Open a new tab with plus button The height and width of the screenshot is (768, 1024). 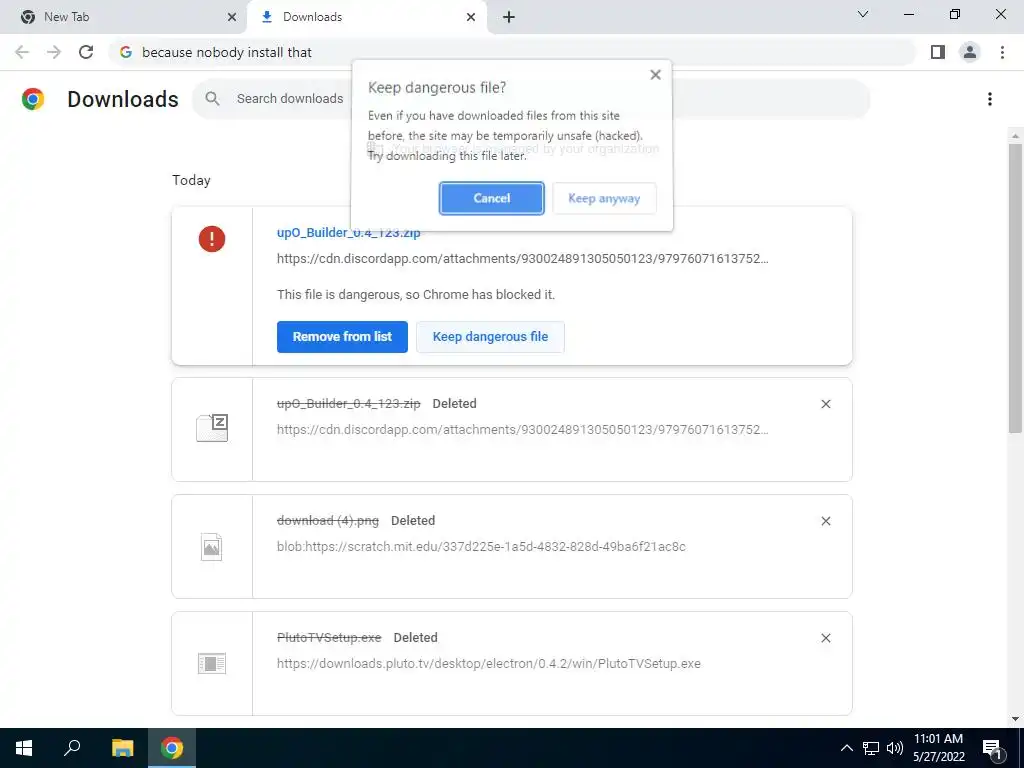click(x=509, y=18)
